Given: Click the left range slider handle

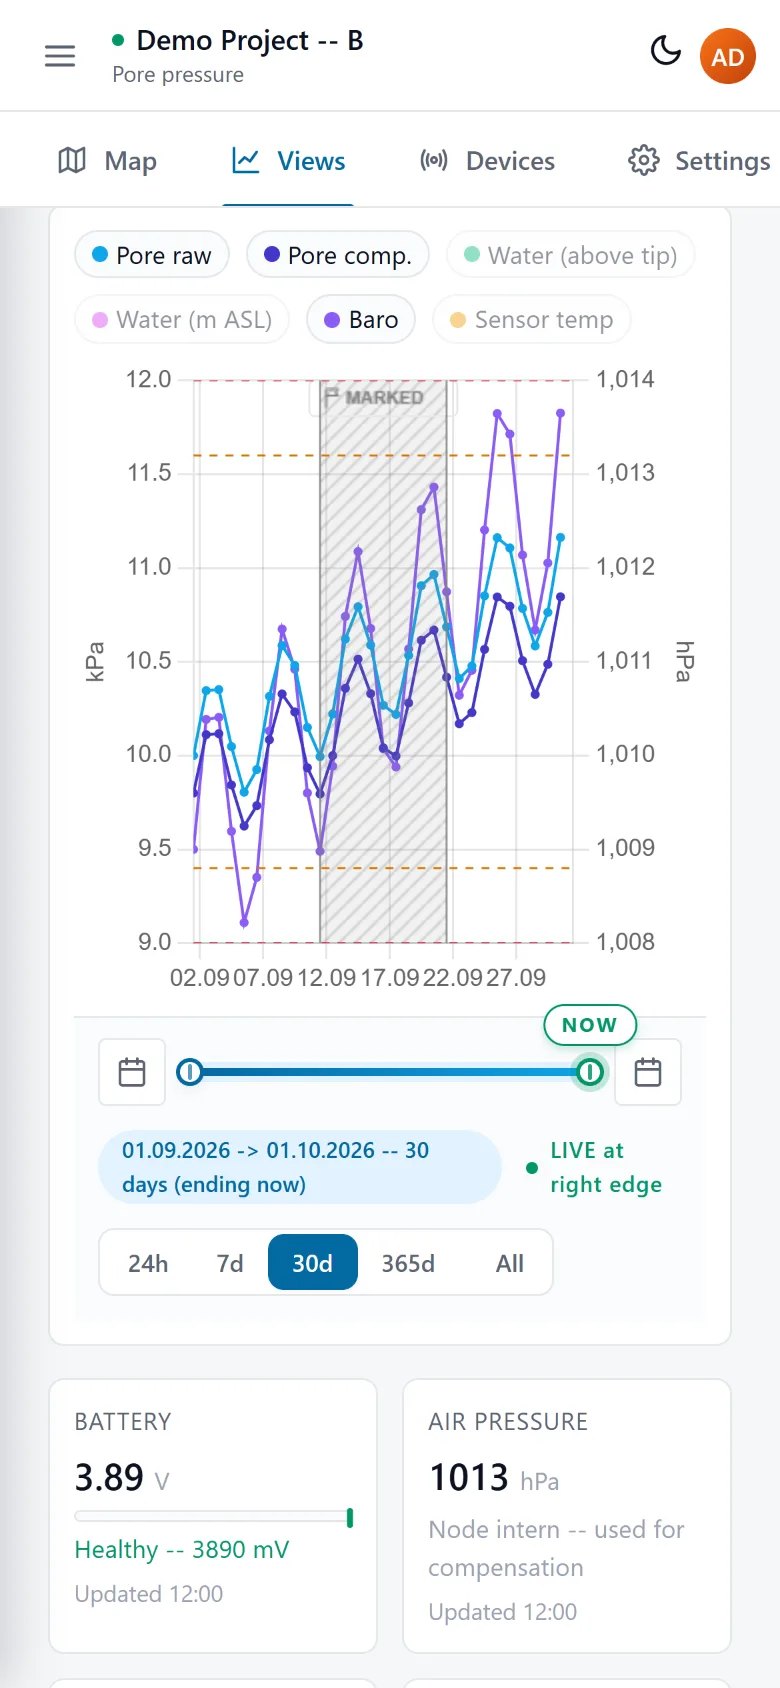Looking at the screenshot, I should pos(189,1072).
